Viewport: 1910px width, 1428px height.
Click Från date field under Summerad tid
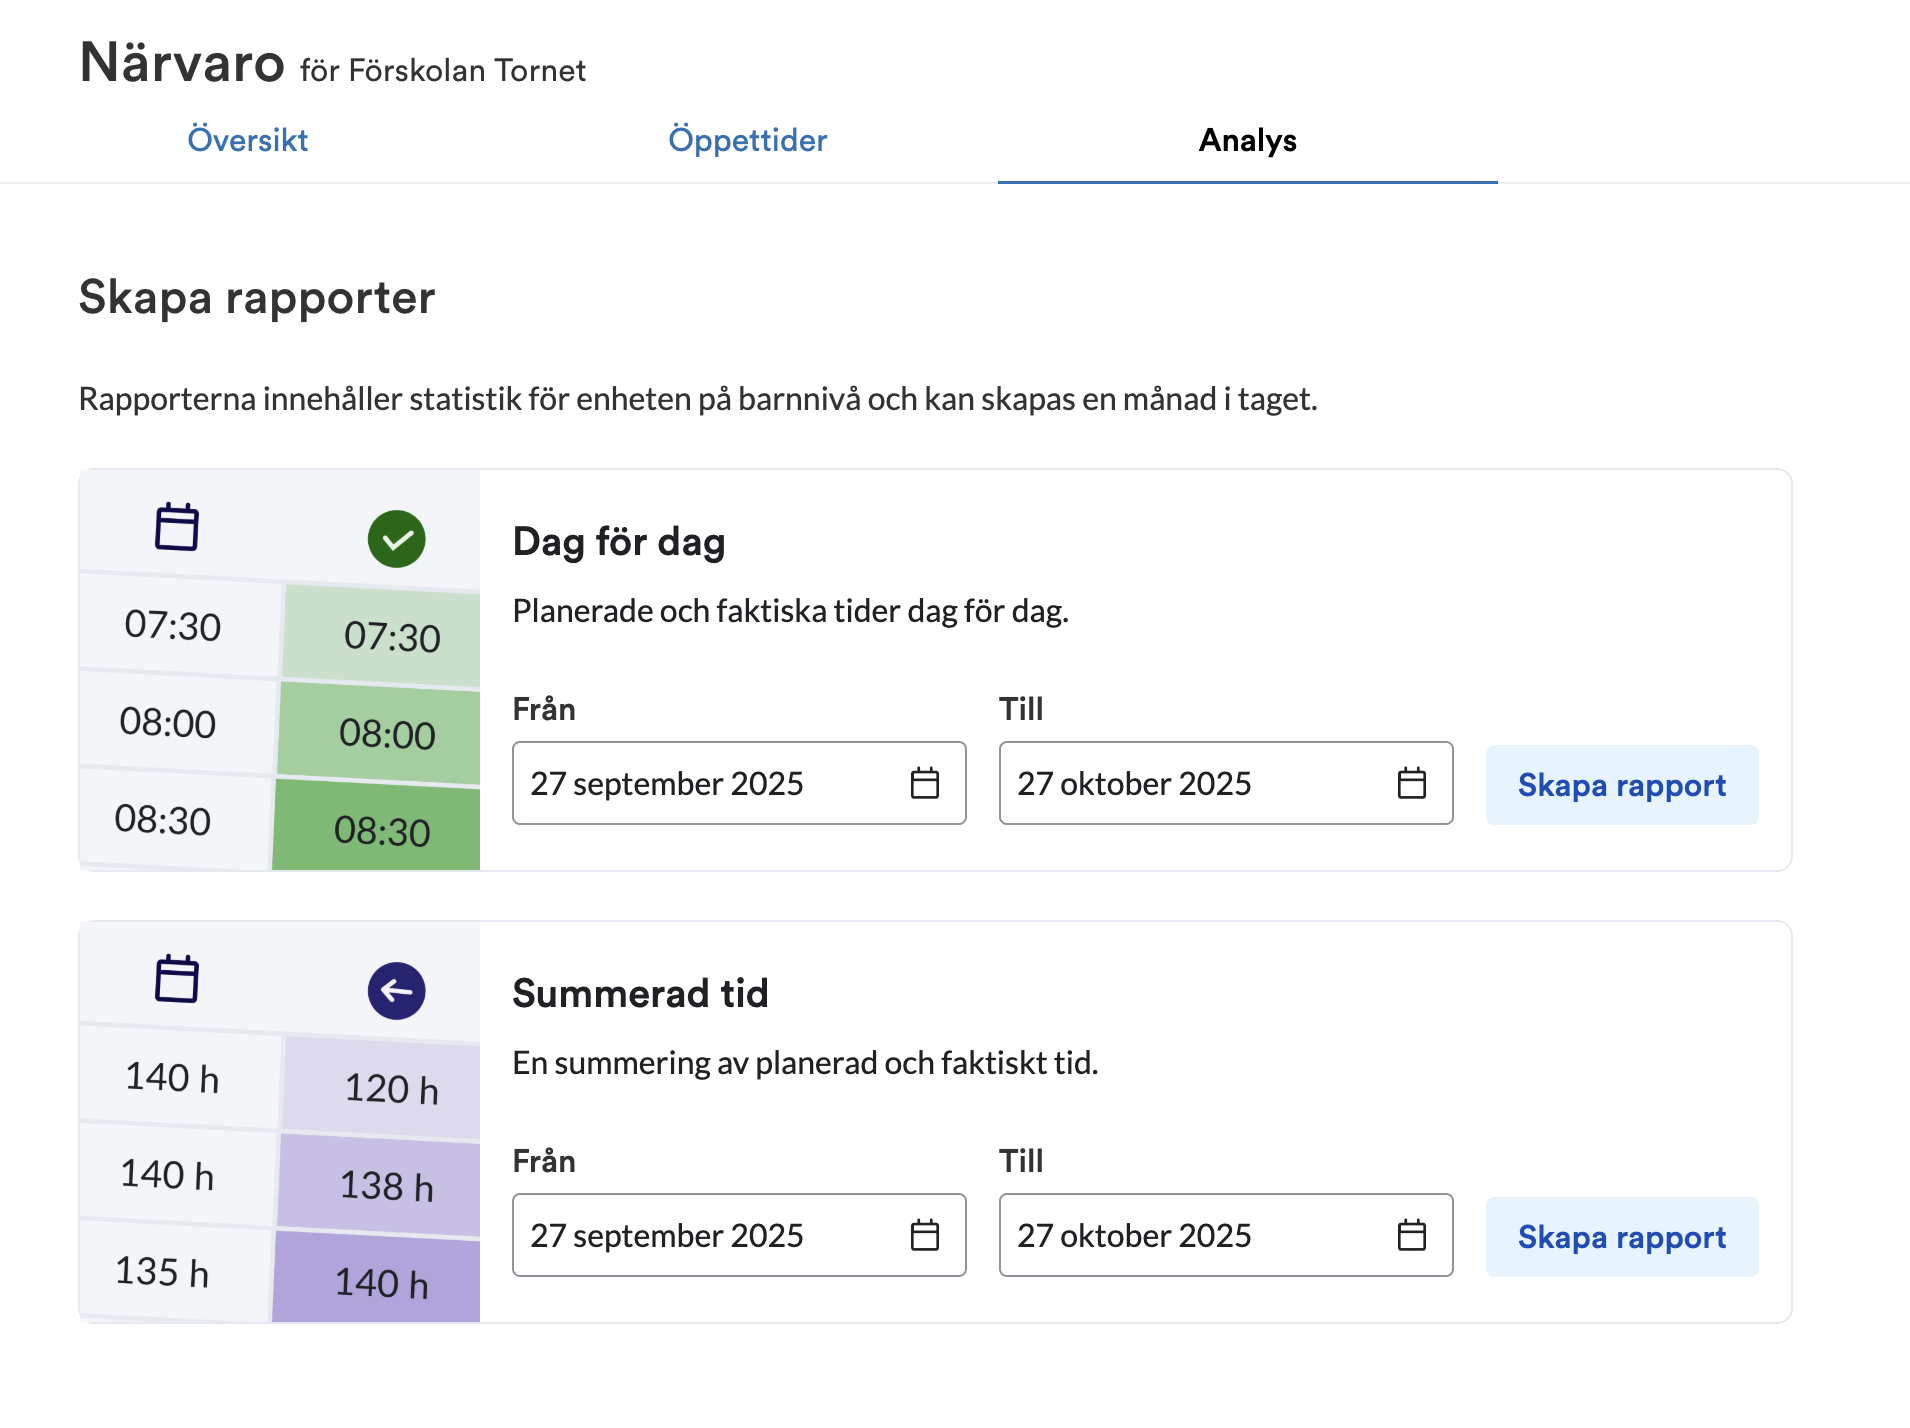700,1235
